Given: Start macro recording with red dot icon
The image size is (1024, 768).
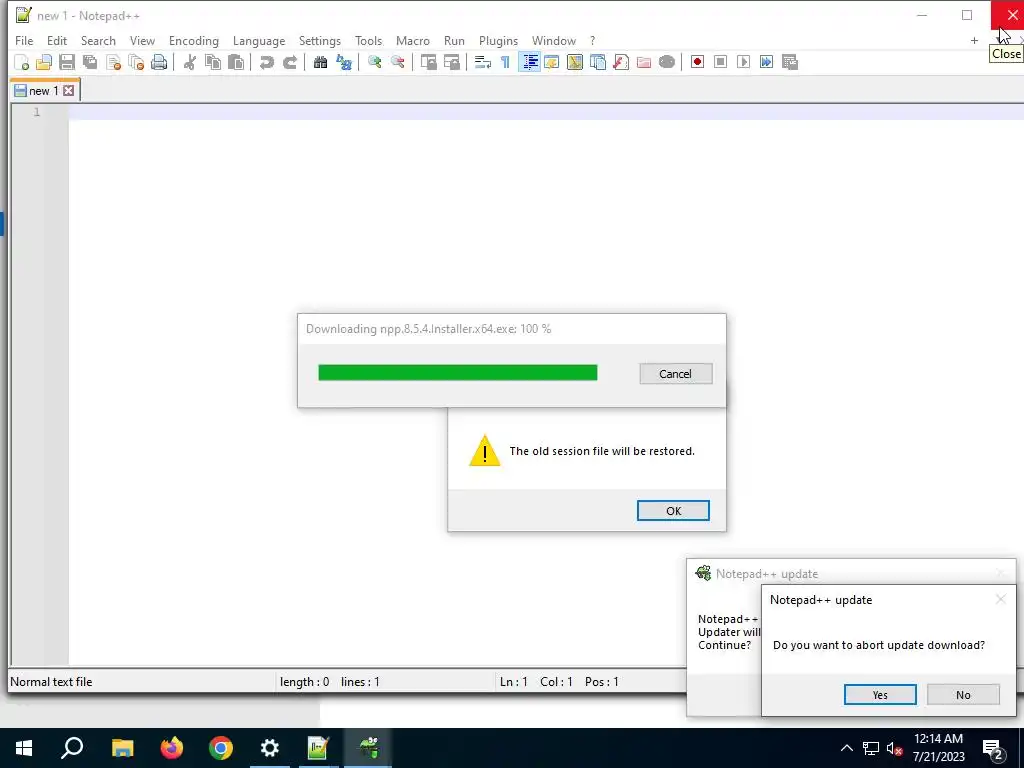Looking at the screenshot, I should pos(697,62).
